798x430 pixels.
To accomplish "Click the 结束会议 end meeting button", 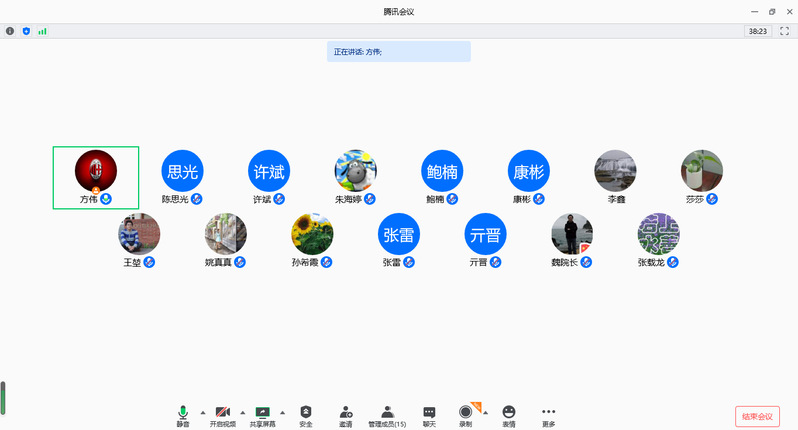I will (x=756, y=415).
